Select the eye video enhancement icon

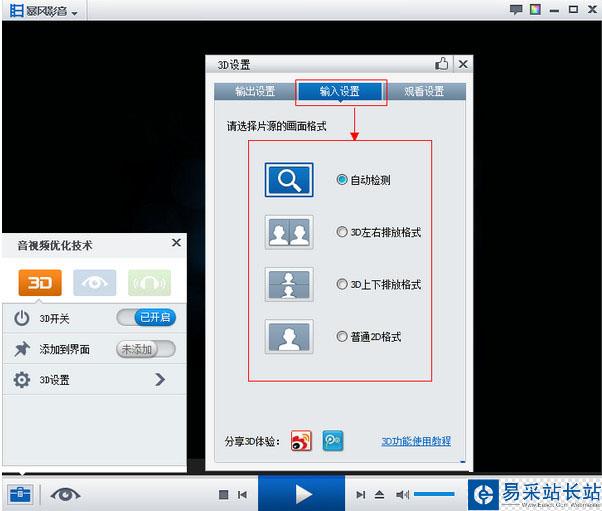click(x=94, y=283)
